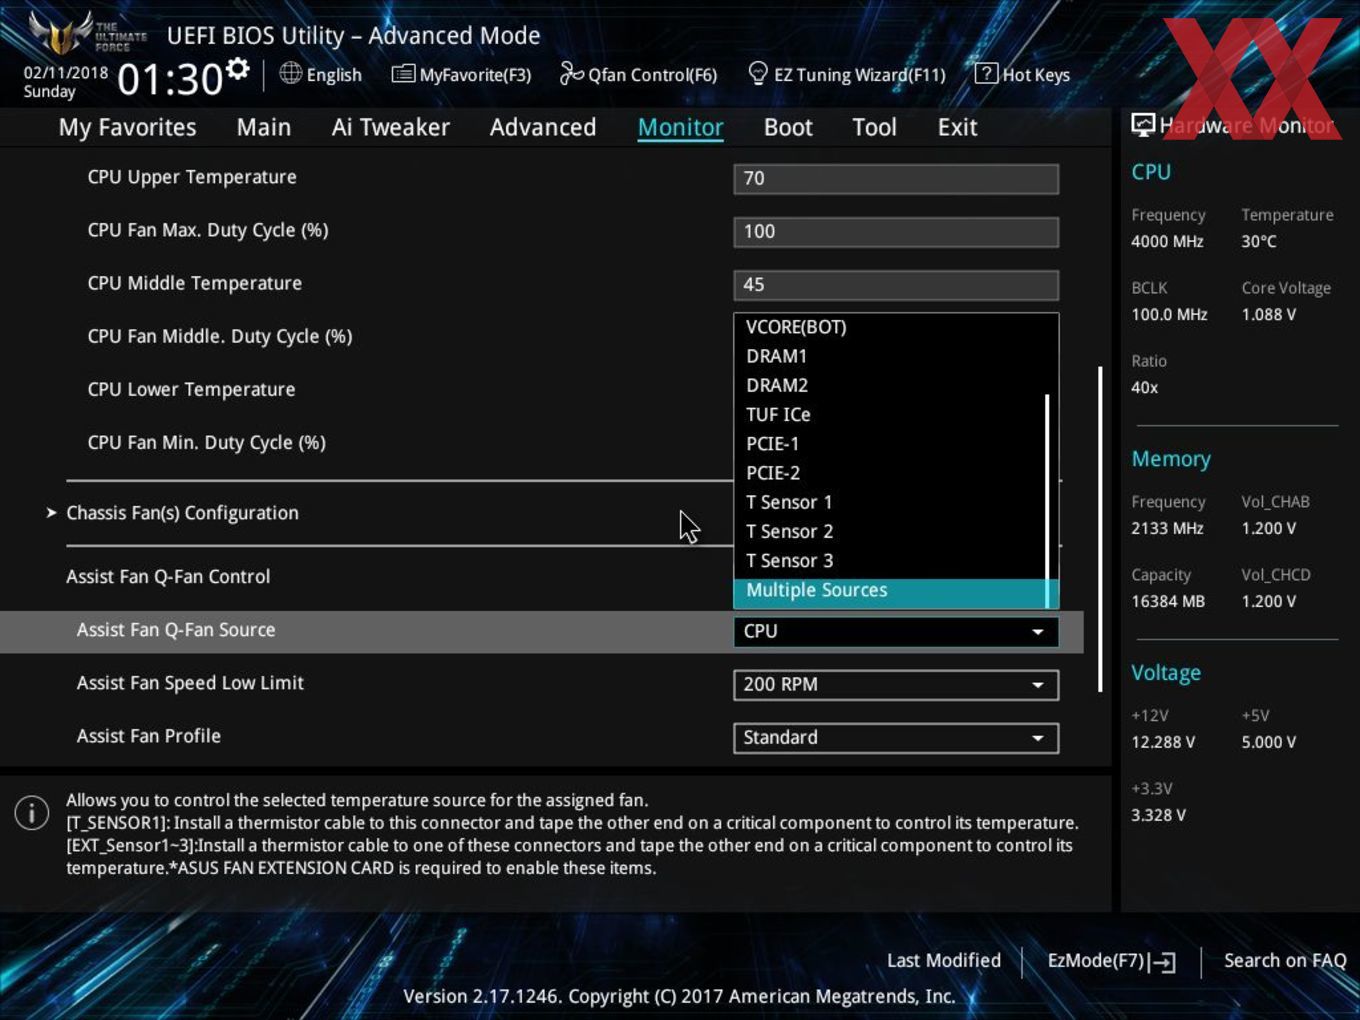
Task: Click CPU Fan Max. Duty Cycle field
Action: [x=895, y=232]
